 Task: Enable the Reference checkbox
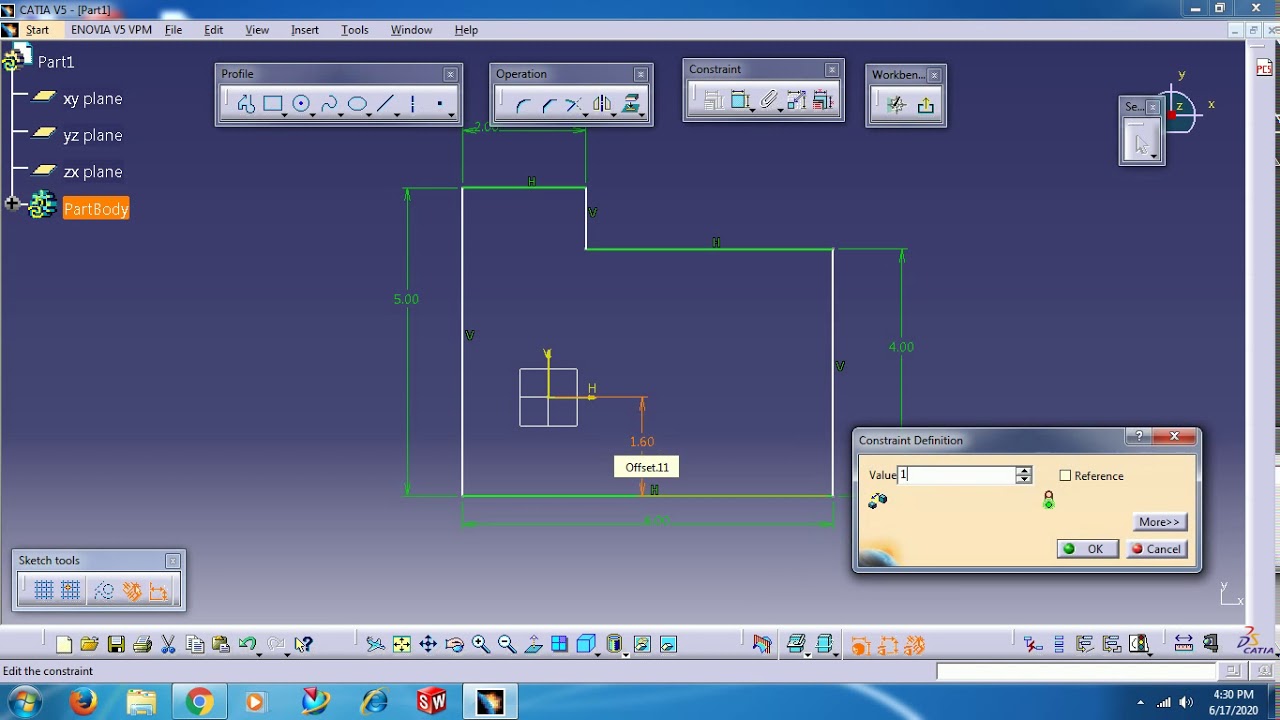[x=1065, y=476]
